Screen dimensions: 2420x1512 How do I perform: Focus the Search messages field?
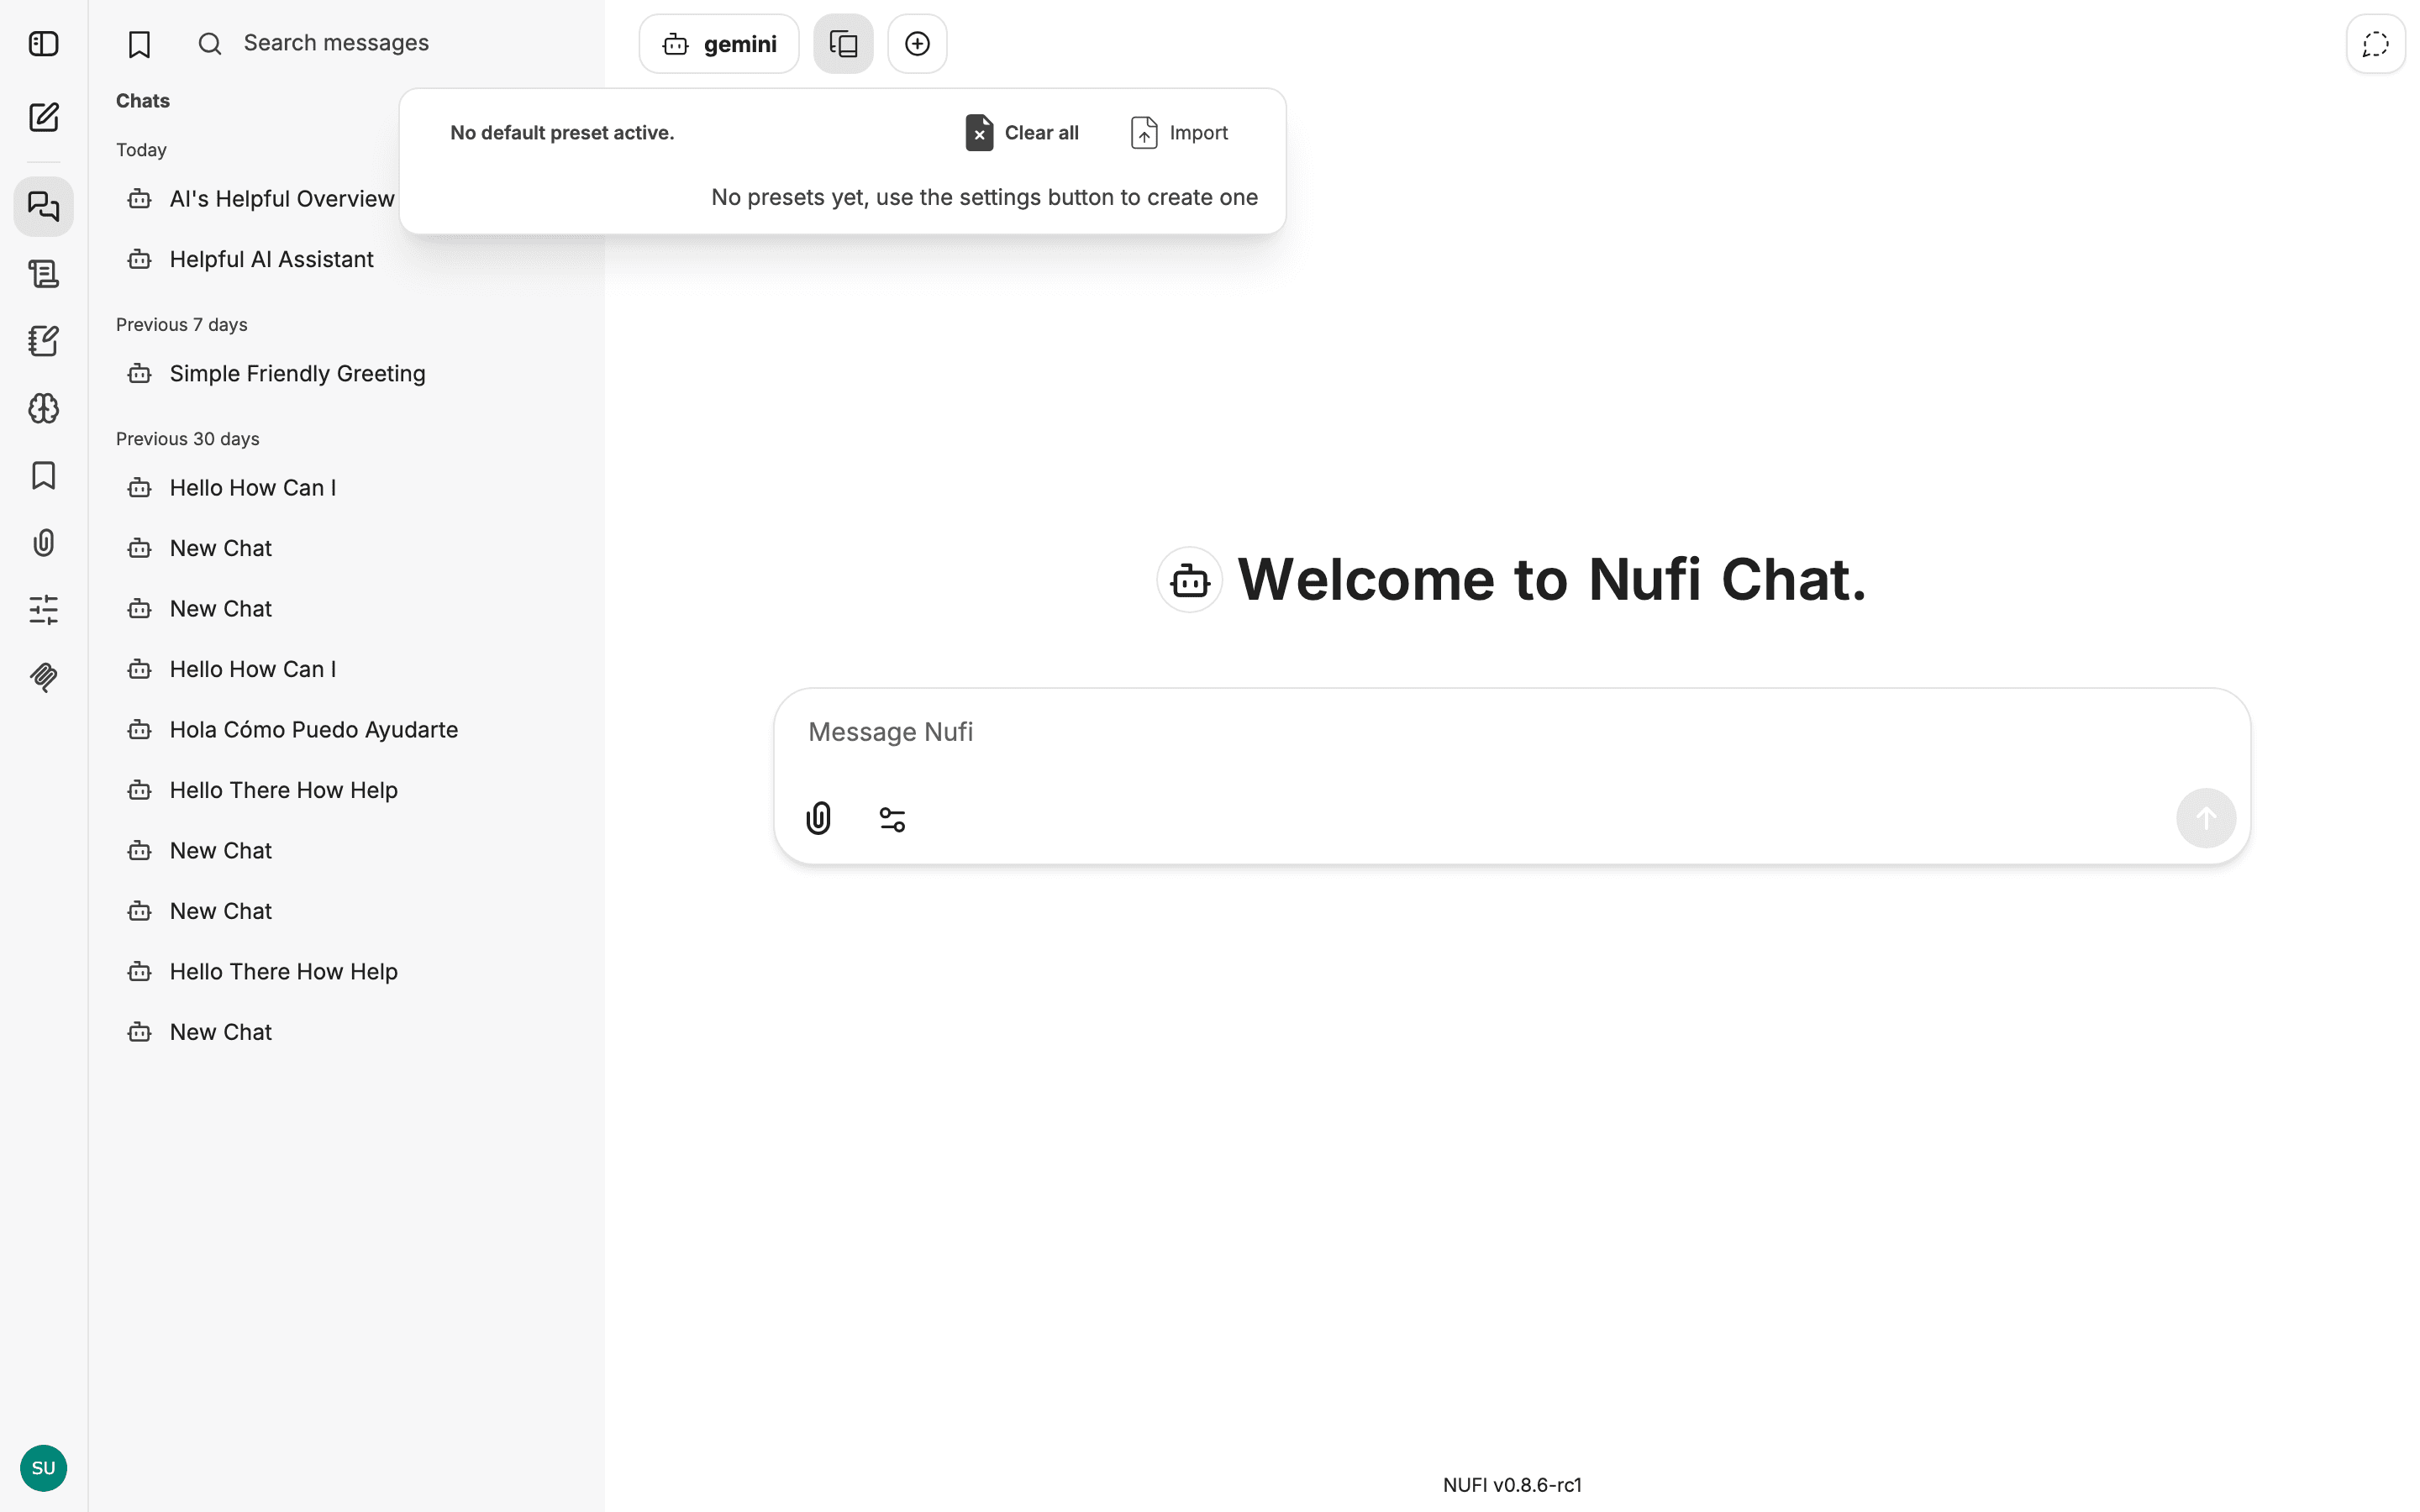click(390, 43)
